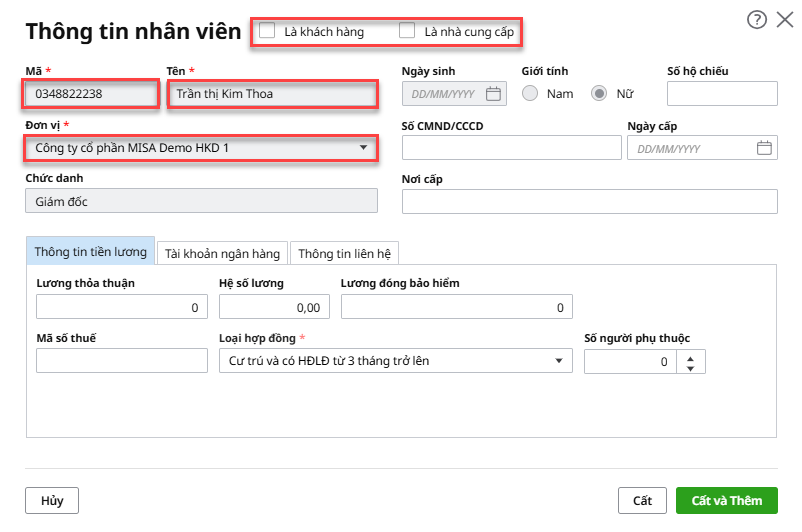Open the Loại hợp đồng dropdown
Image resolution: width=802 pixels, height=532 pixels.
[557, 361]
